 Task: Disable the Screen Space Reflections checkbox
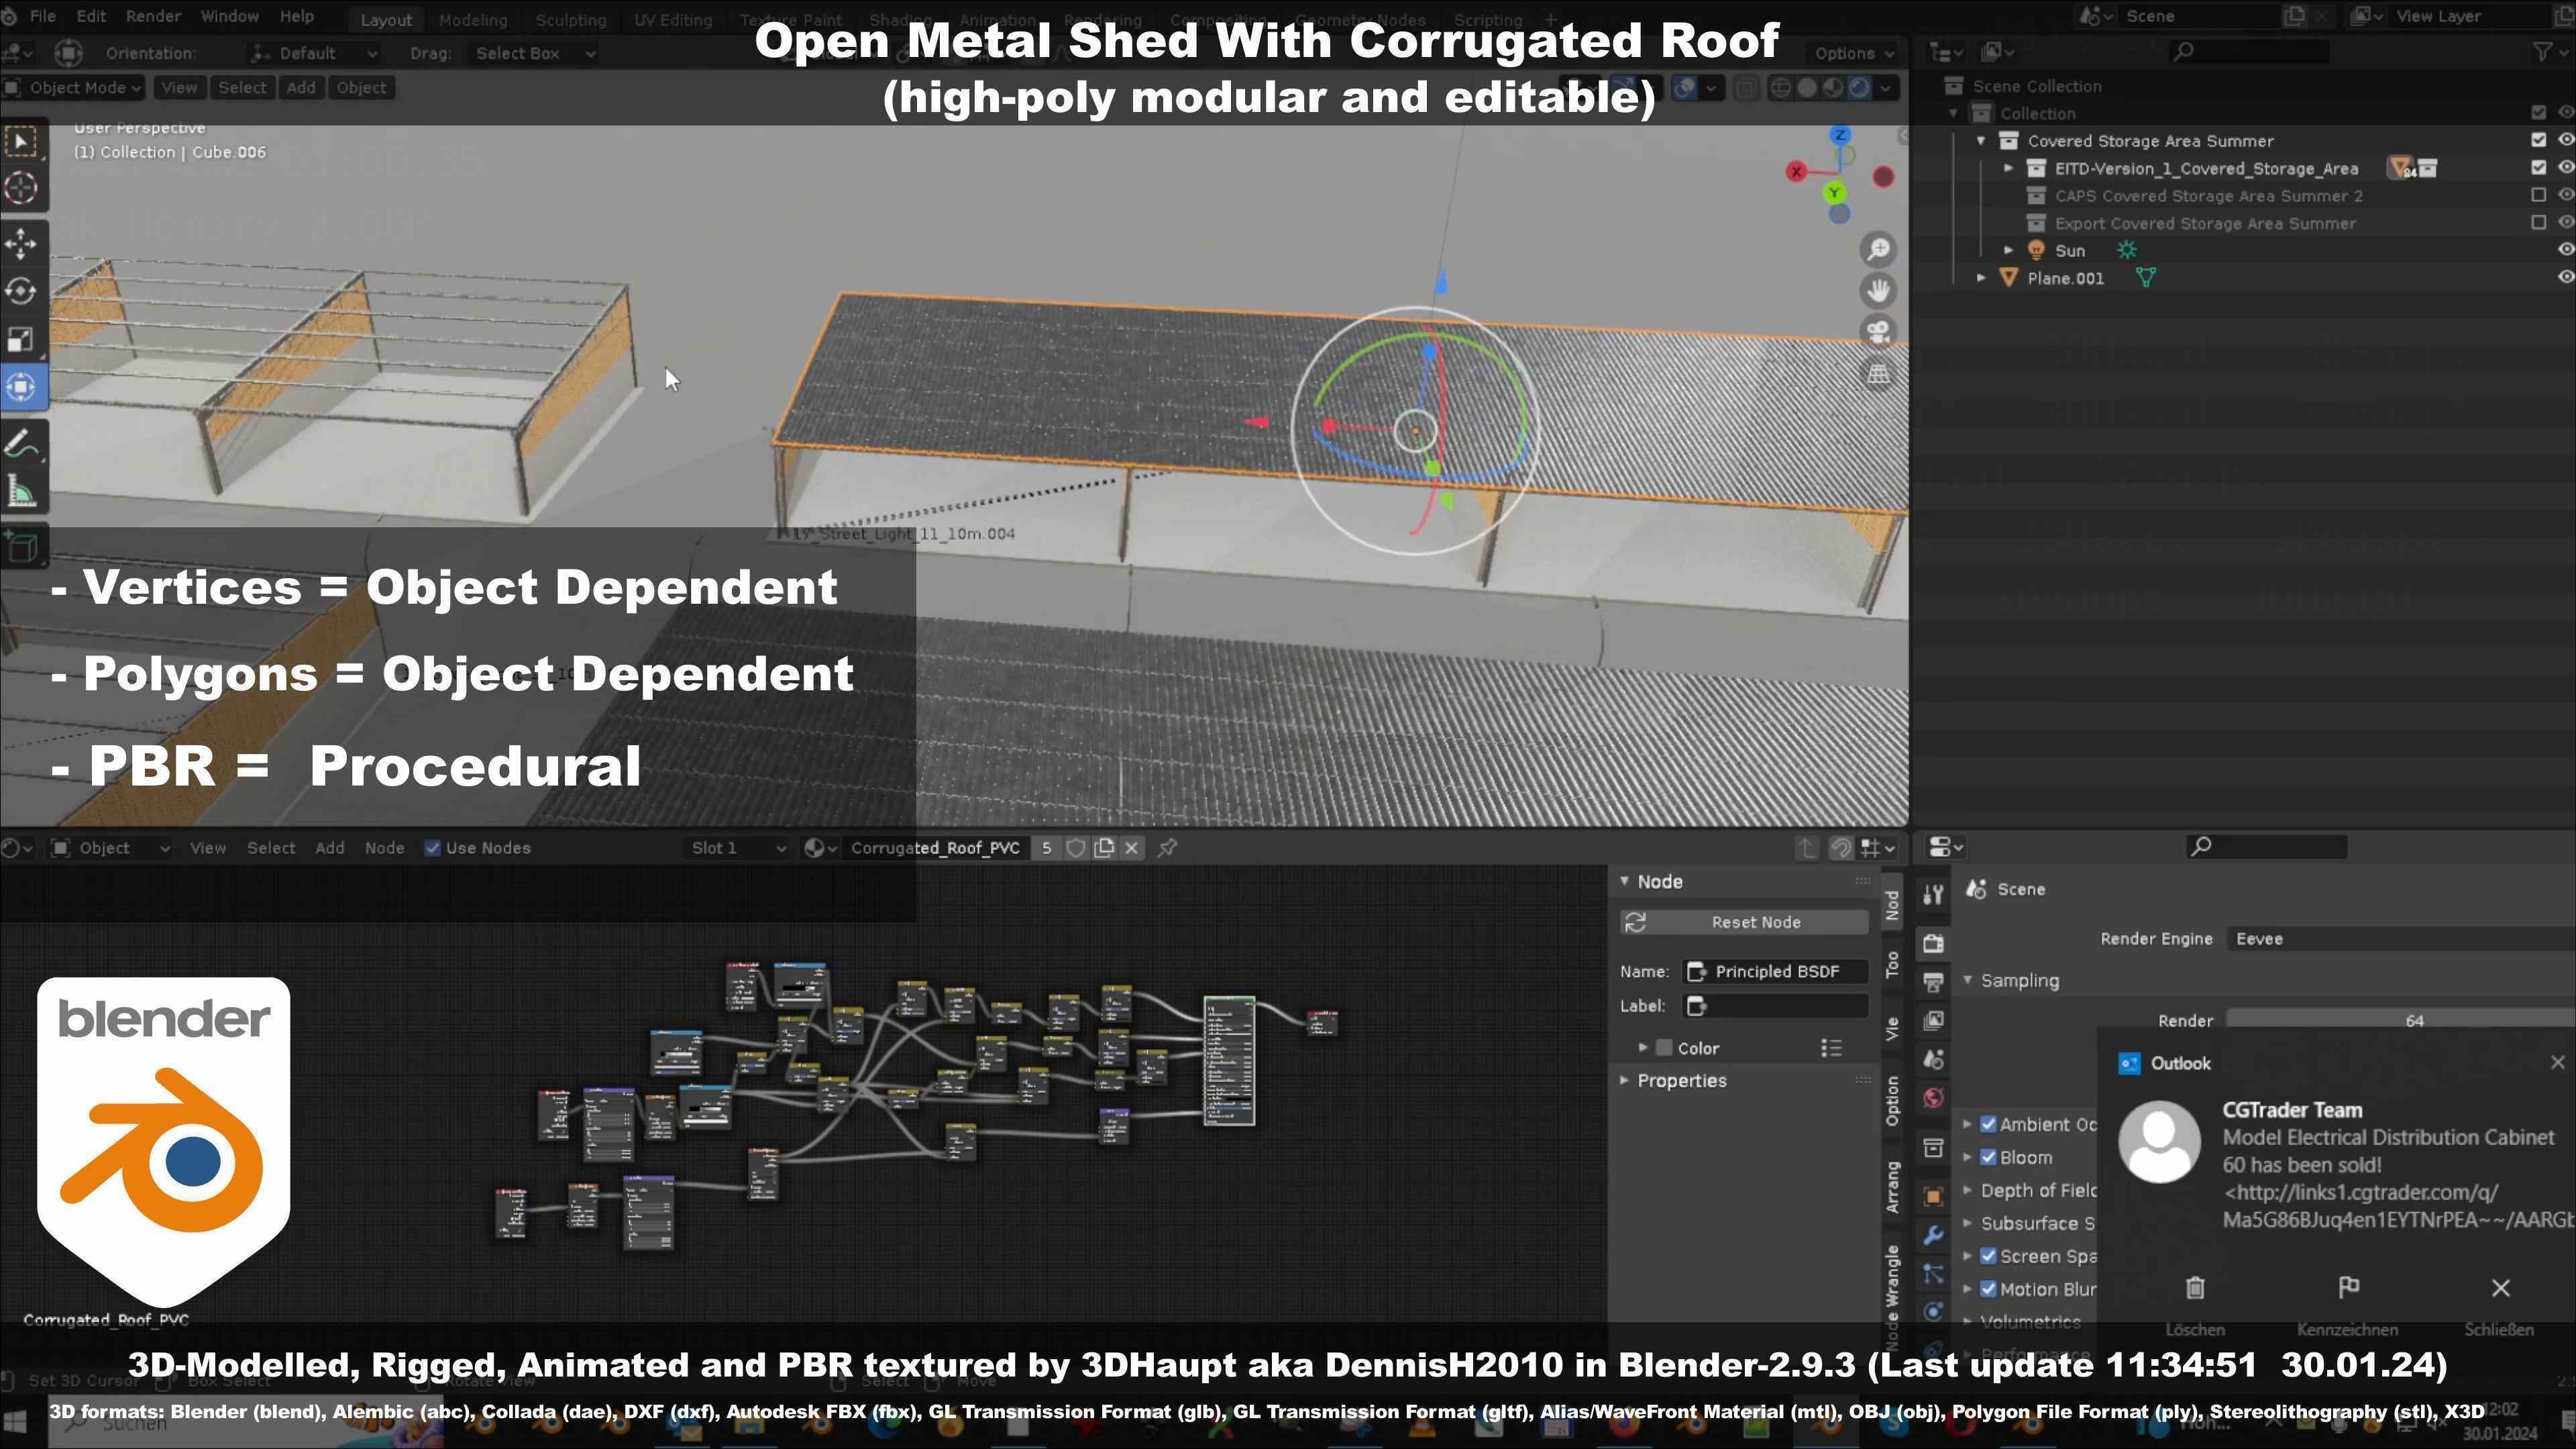[x=1989, y=1256]
